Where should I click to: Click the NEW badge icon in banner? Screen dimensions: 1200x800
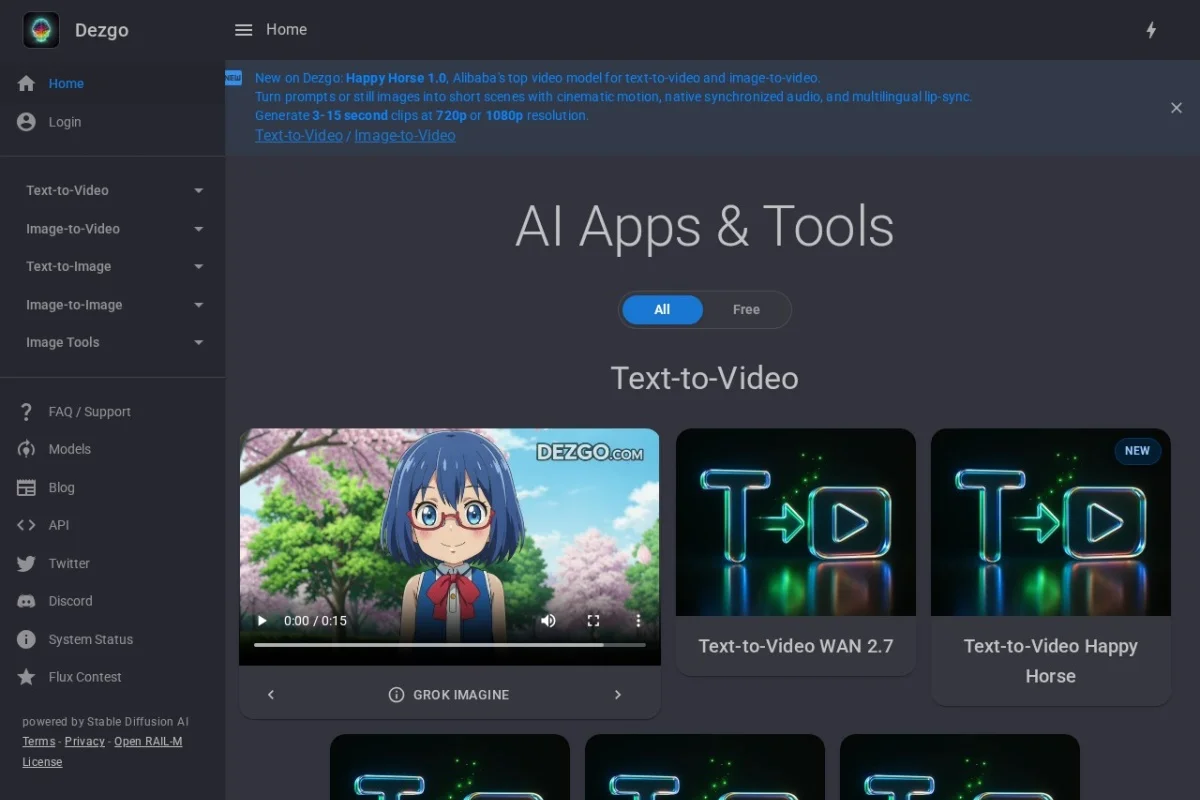(x=233, y=78)
